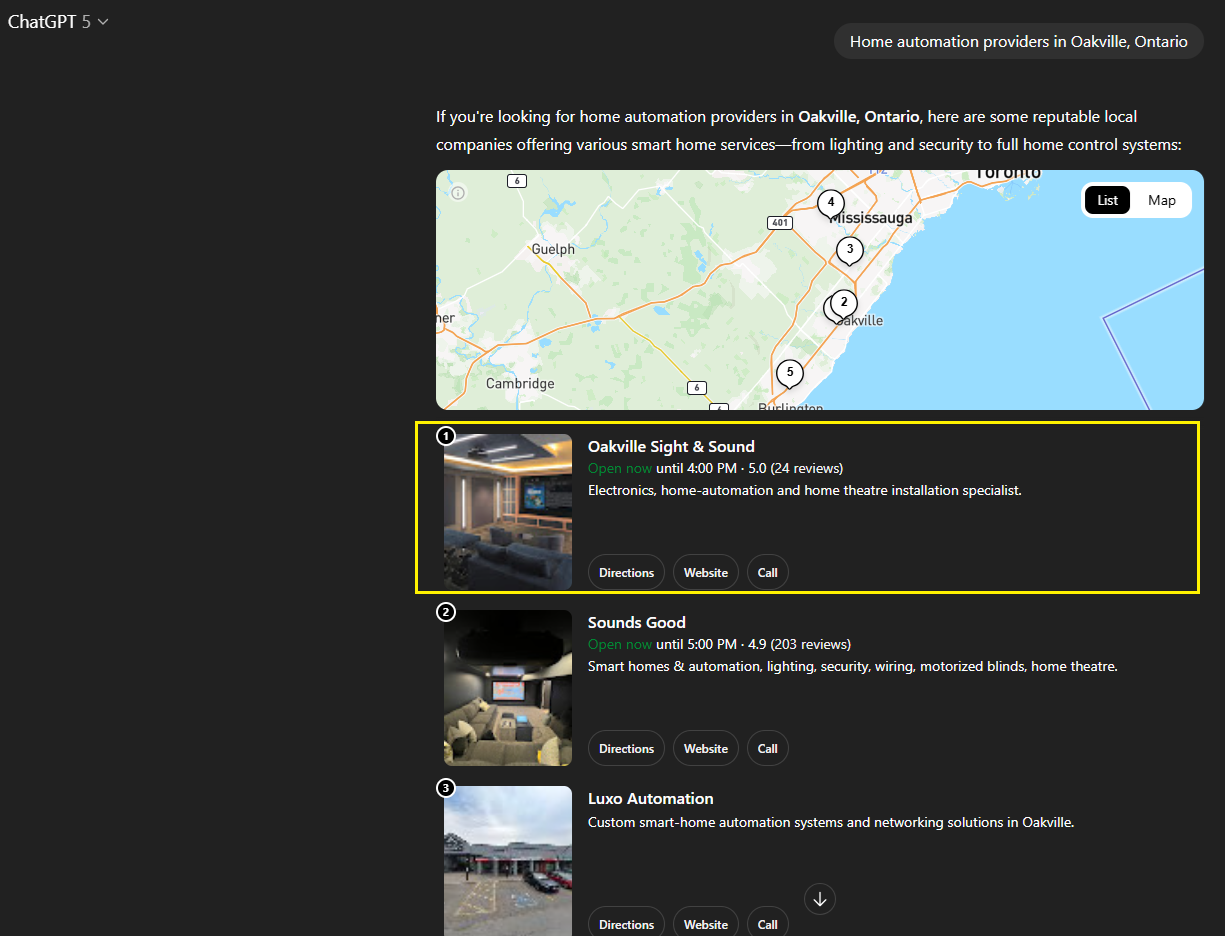Switch to List view toggle
Image resolution: width=1225 pixels, height=936 pixels.
click(x=1107, y=200)
